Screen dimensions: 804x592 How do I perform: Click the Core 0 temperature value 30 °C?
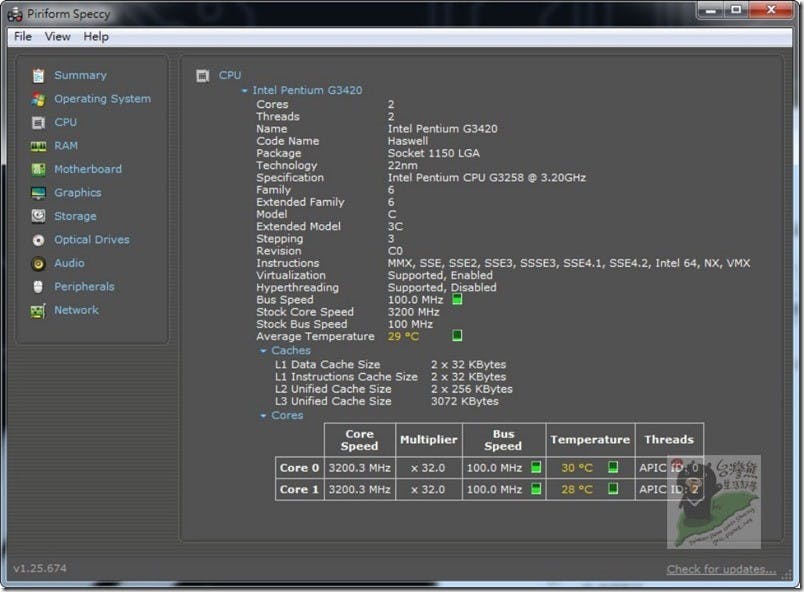point(576,468)
